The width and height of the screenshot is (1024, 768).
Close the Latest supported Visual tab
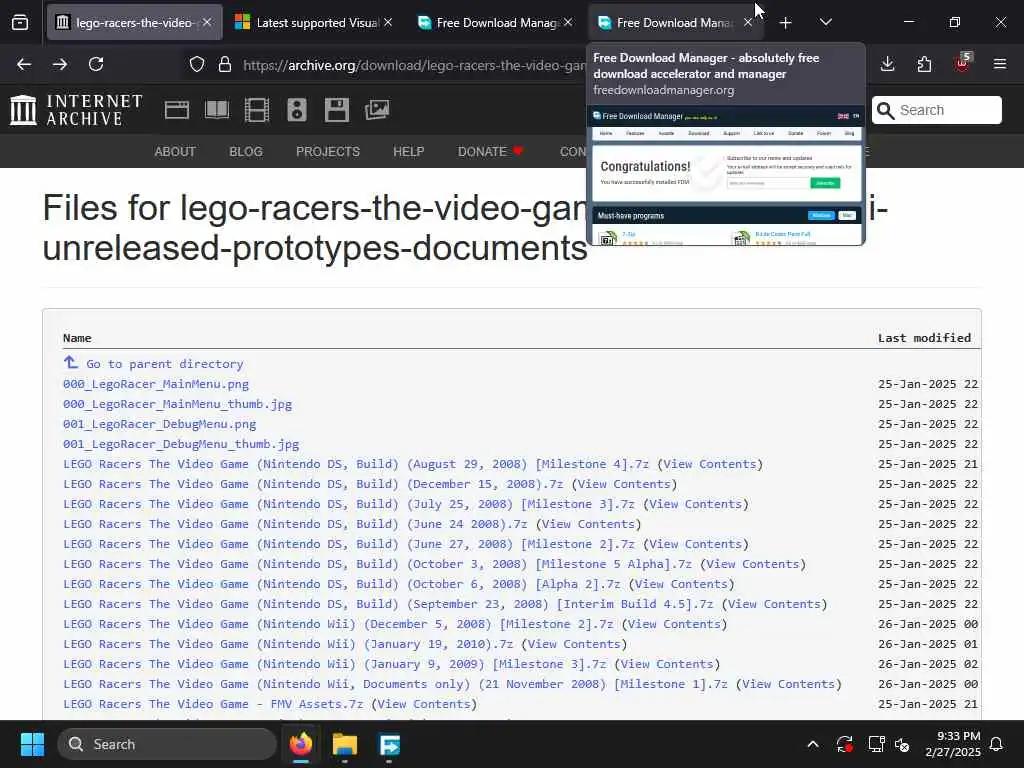[388, 22]
